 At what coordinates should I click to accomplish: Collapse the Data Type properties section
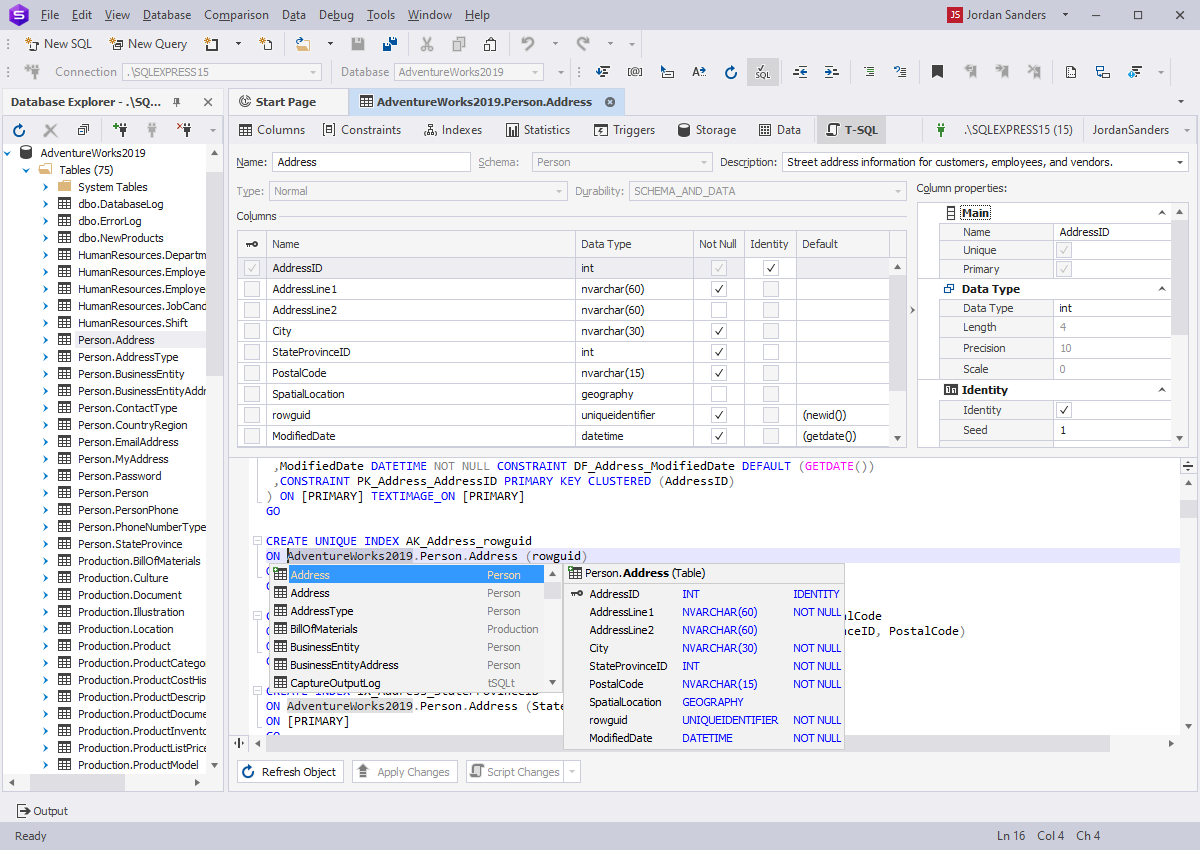(x=1162, y=289)
